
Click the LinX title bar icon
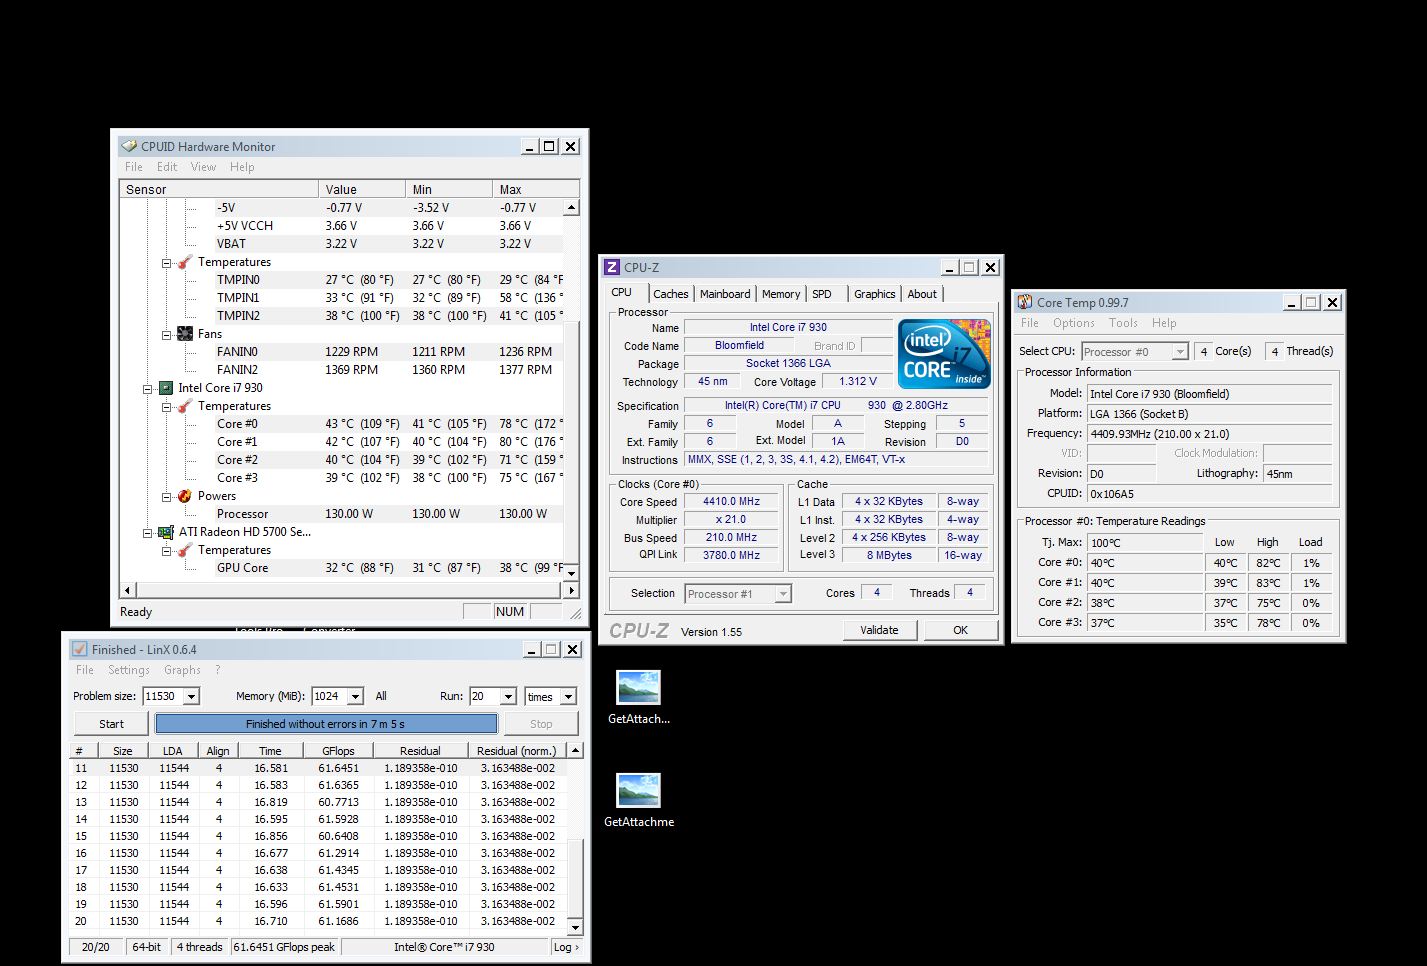79,649
